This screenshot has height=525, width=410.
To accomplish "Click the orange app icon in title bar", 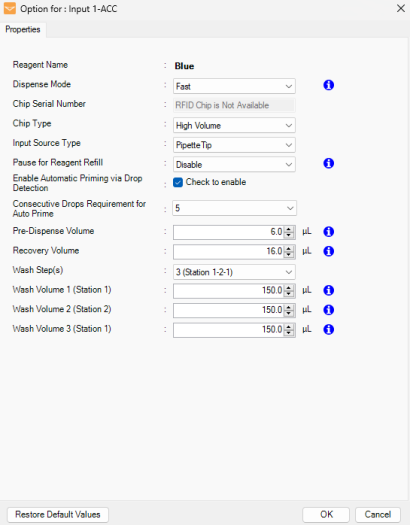I will (10, 8).
